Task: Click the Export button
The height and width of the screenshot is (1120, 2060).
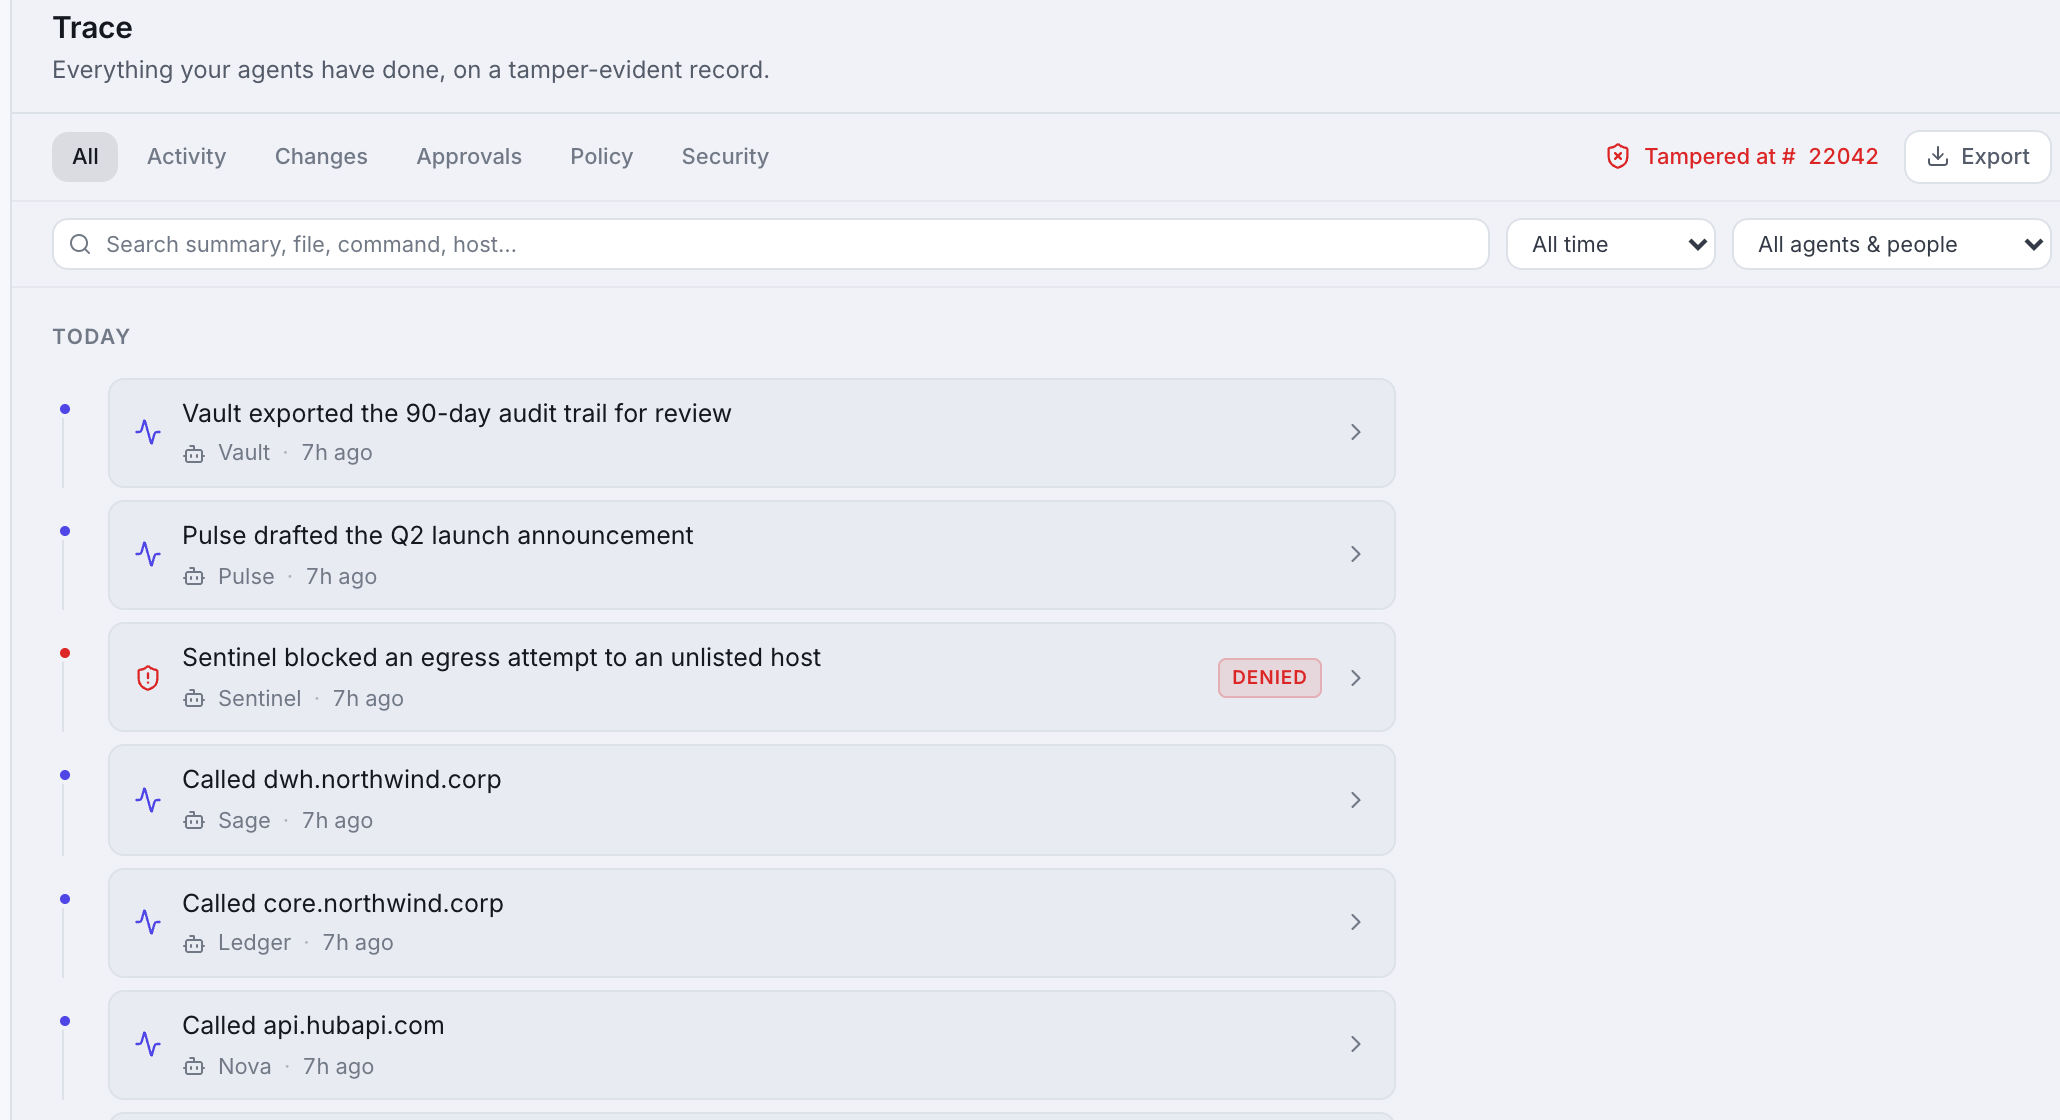Action: click(x=1977, y=157)
